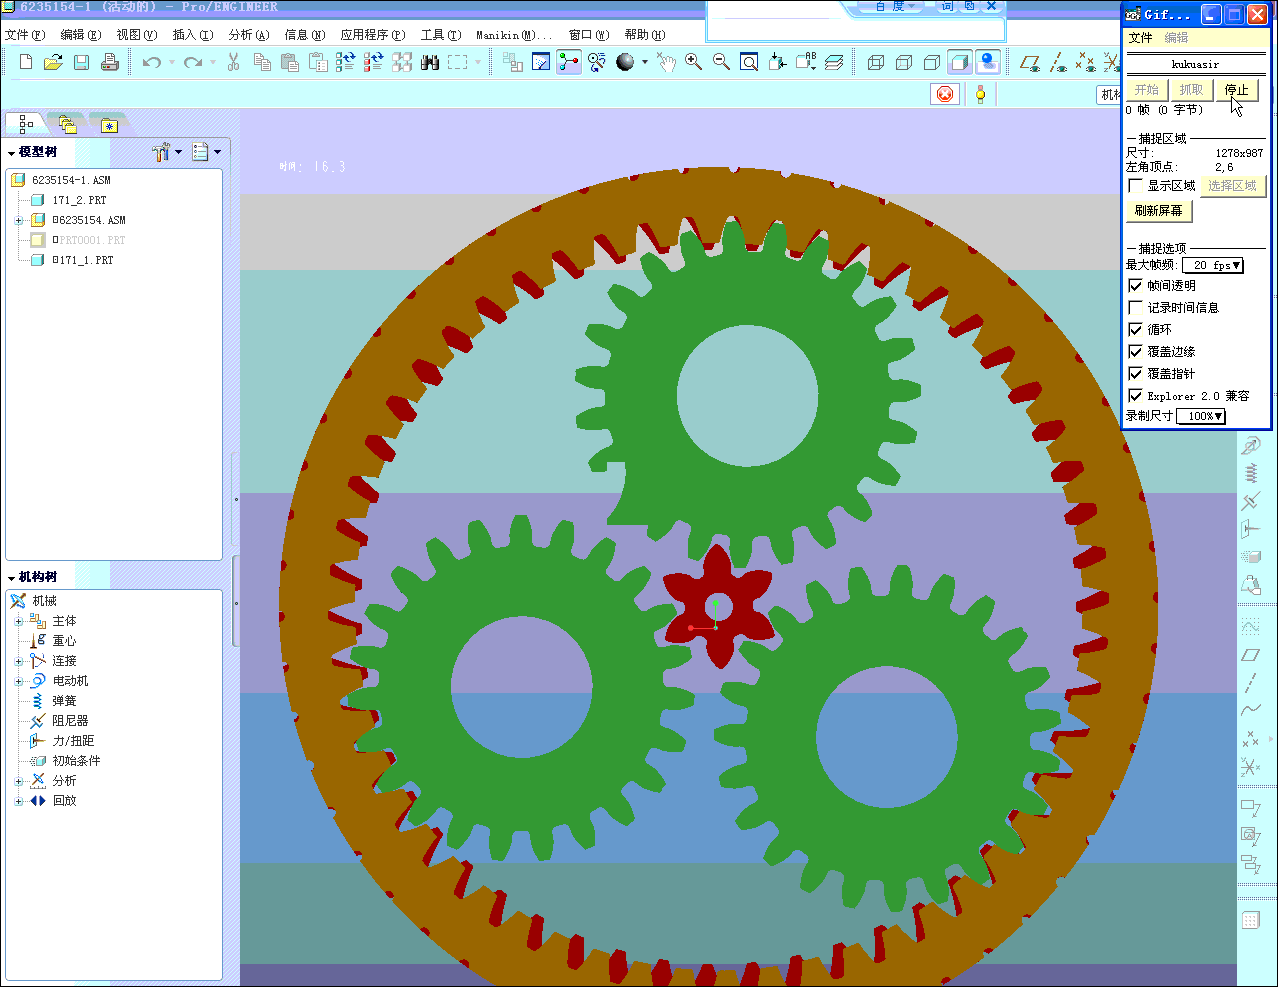Click the 刷新屏幕 button
This screenshot has width=1278, height=987.
(x=1158, y=211)
